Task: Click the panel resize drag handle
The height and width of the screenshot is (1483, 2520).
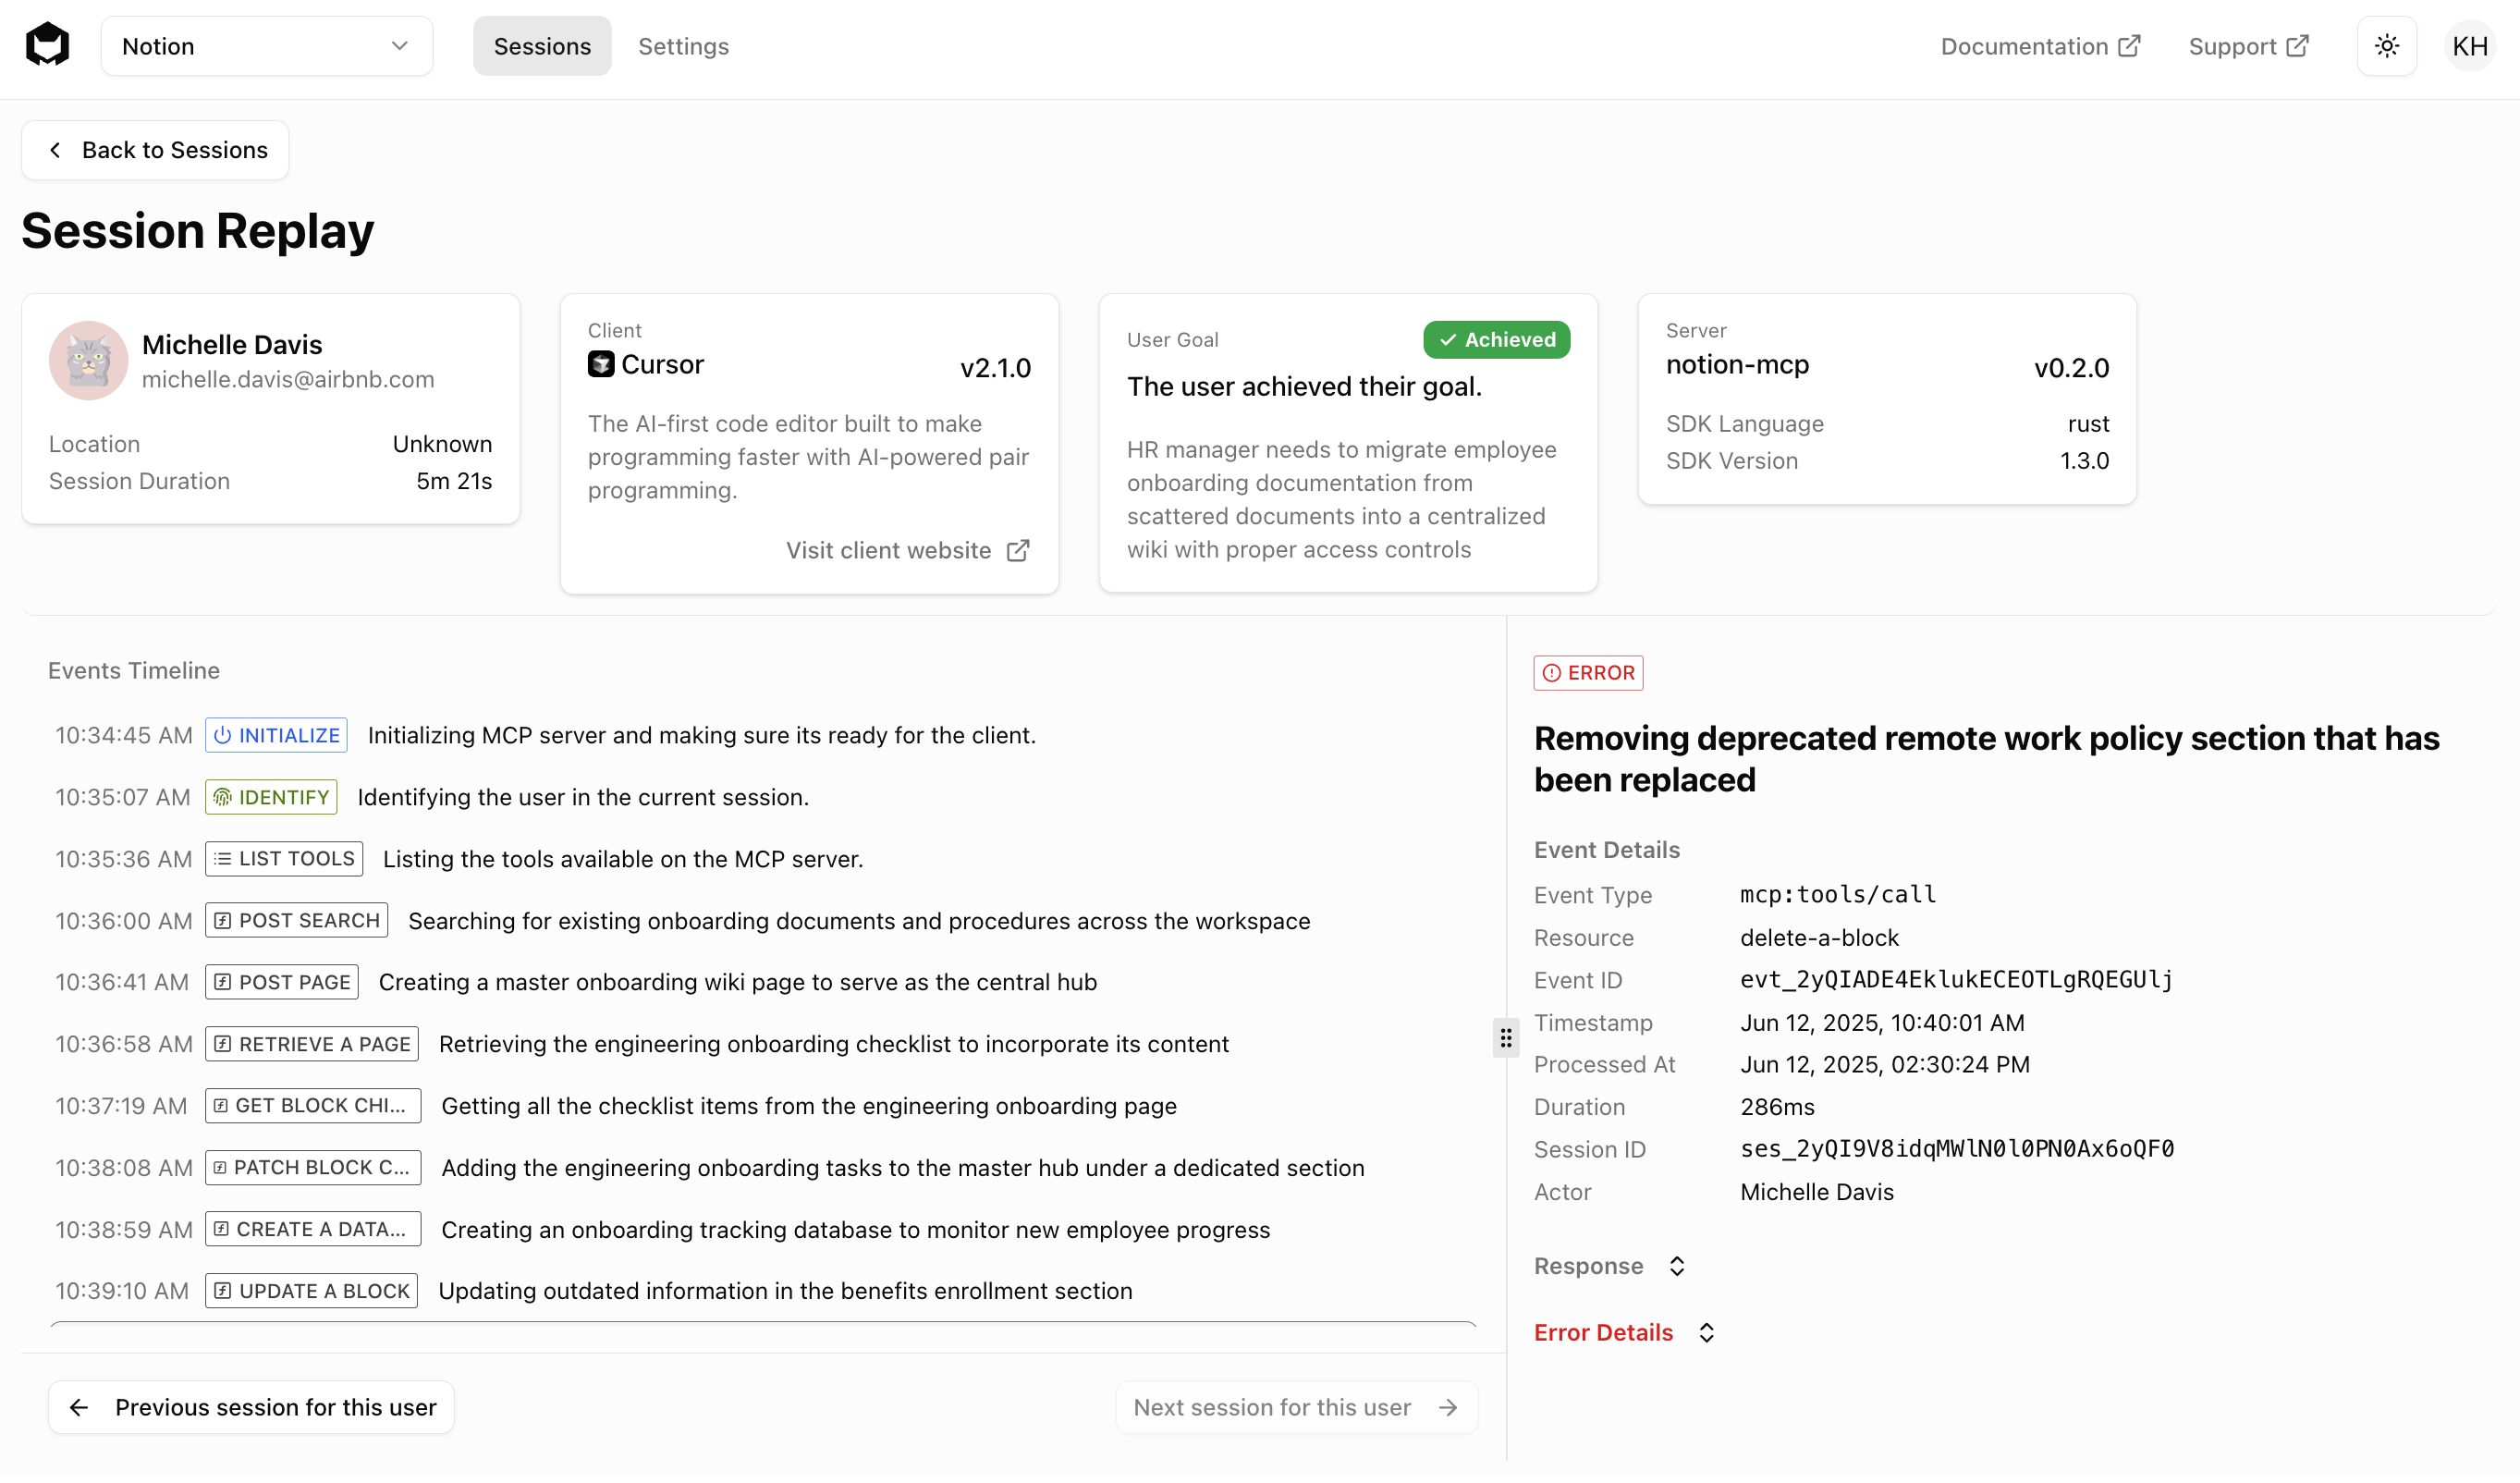Action: [x=1506, y=1039]
